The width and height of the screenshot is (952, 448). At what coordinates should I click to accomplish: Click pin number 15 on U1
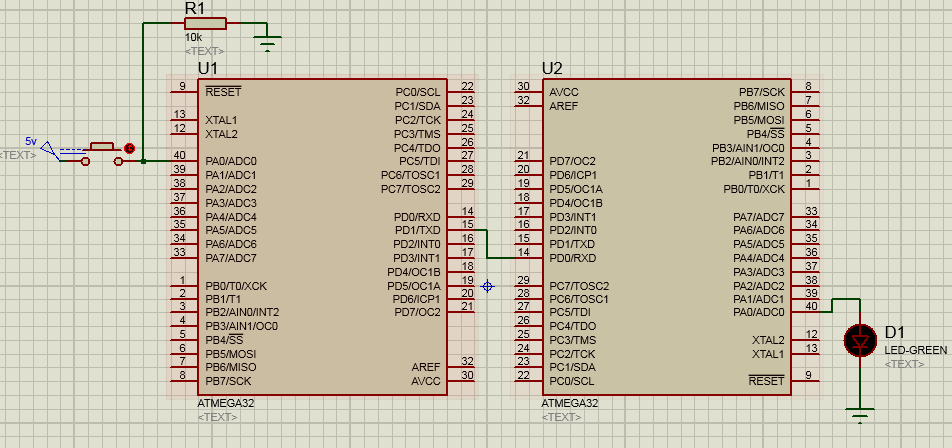click(467, 224)
